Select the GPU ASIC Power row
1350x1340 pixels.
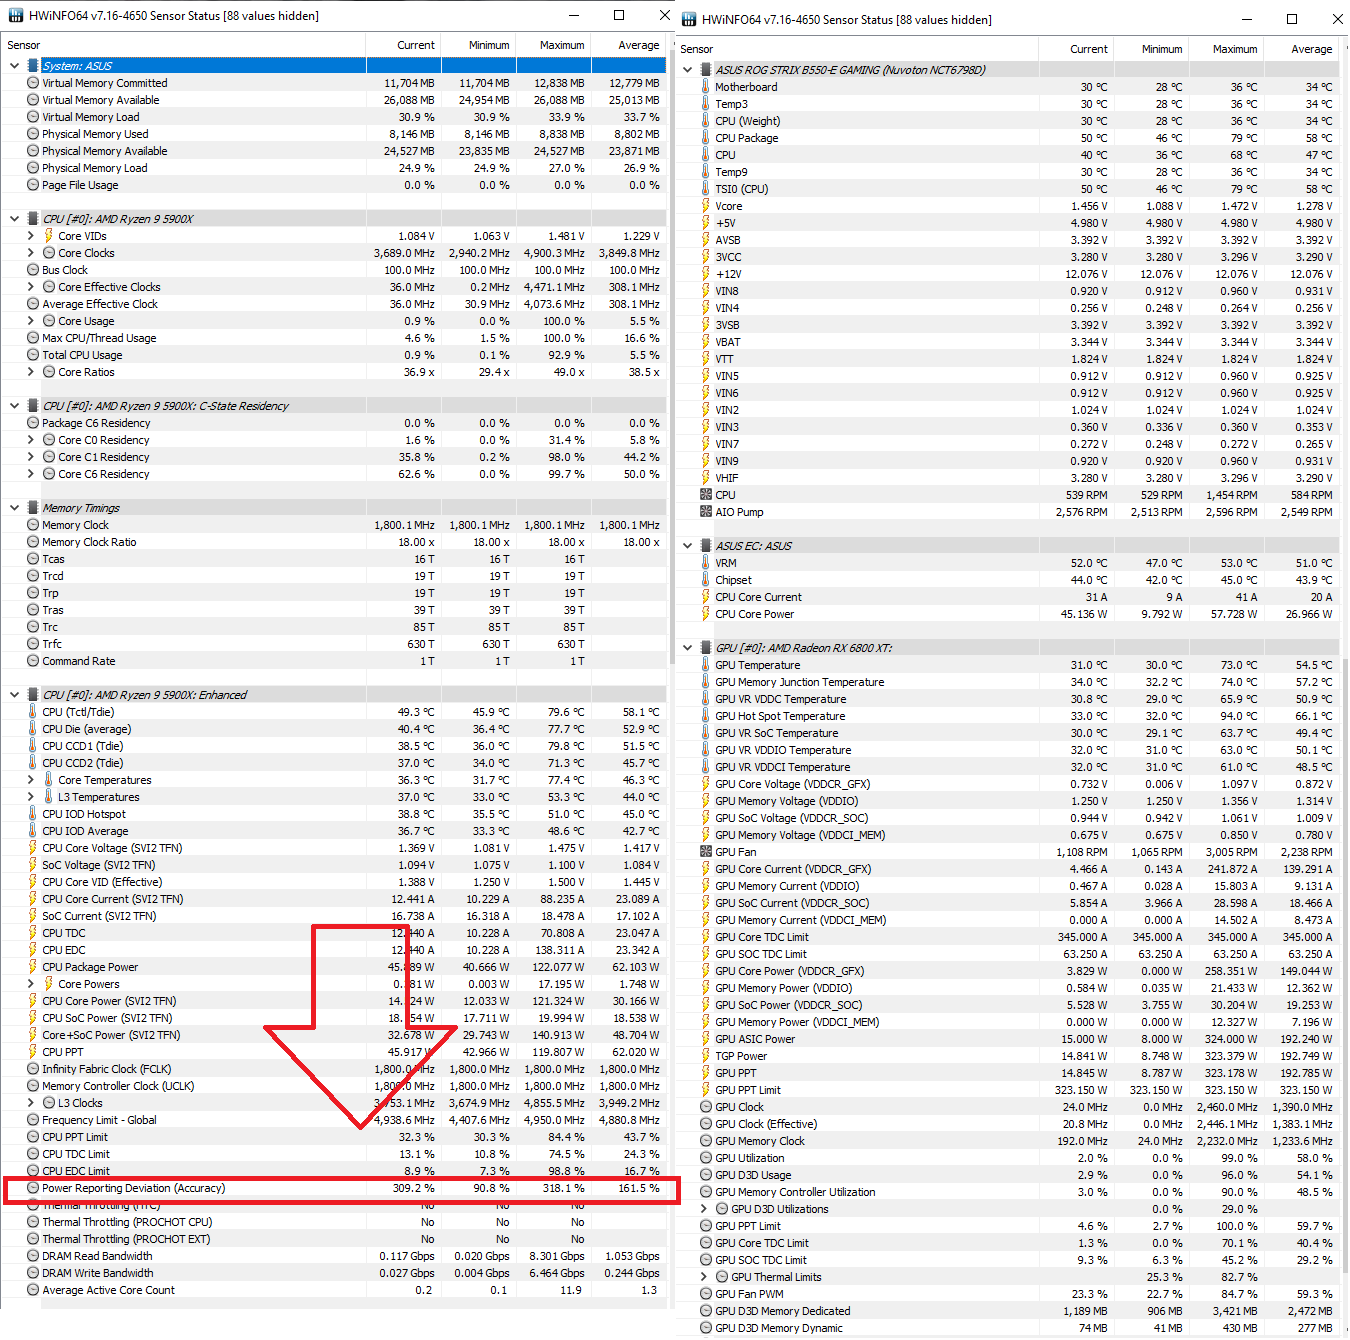coord(1008,1039)
